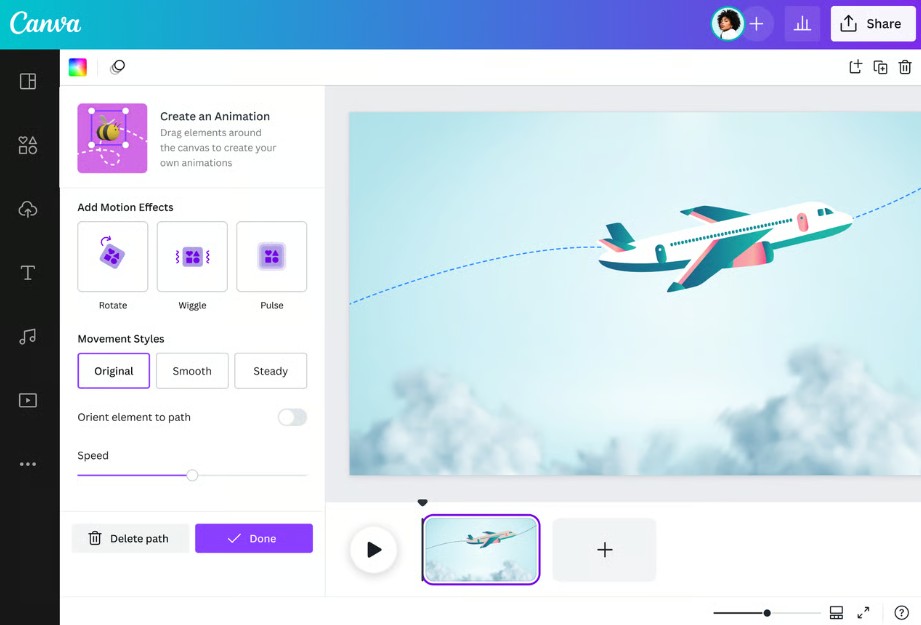Open the Videos panel in sidebar
The image size is (921, 625).
point(28,400)
